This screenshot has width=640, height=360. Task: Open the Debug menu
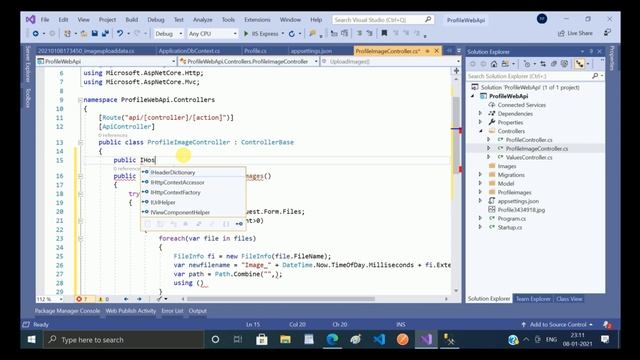coord(156,19)
